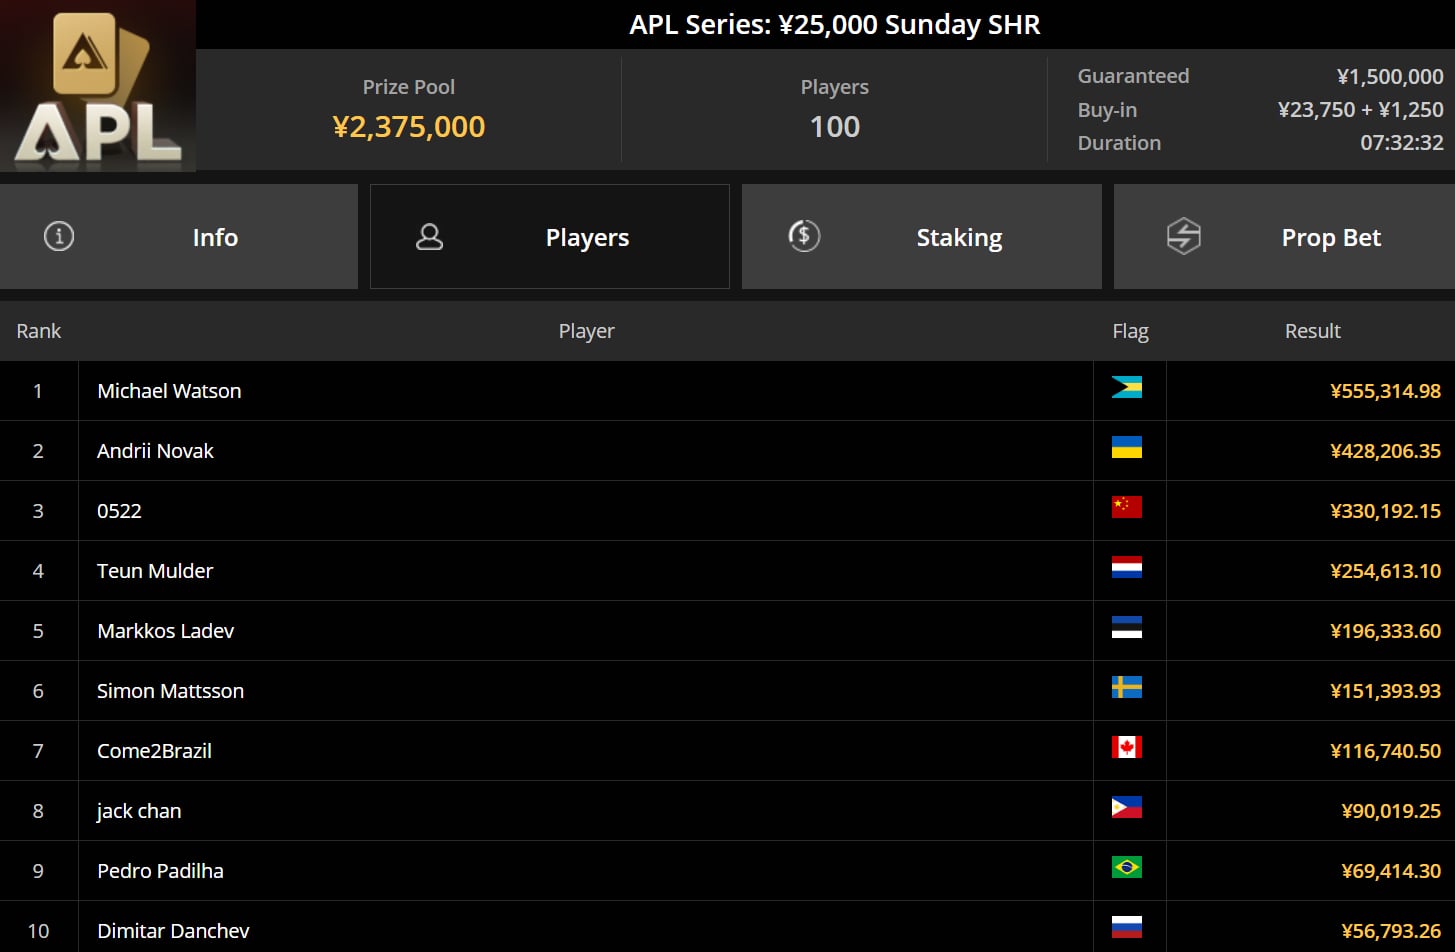Select player Teun Mulder's row
Image resolution: width=1455 pixels, height=952 pixels.
(x=727, y=571)
